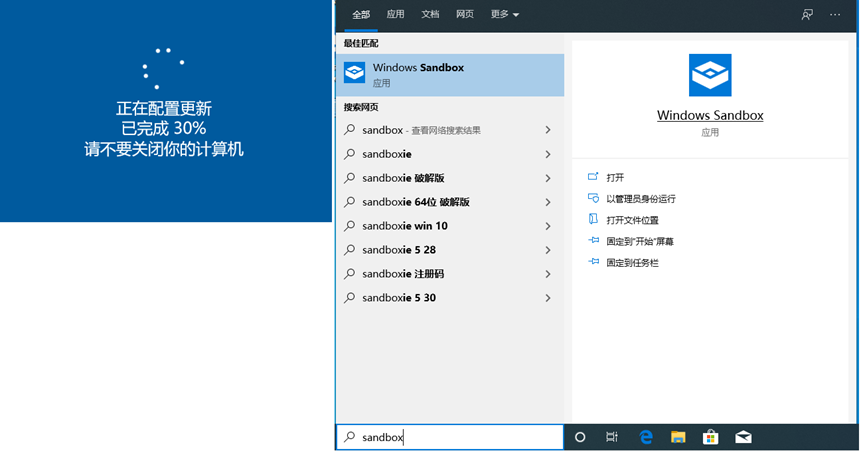
Task: Select the 'sandboxie' suggestion text
Action: 386,154
